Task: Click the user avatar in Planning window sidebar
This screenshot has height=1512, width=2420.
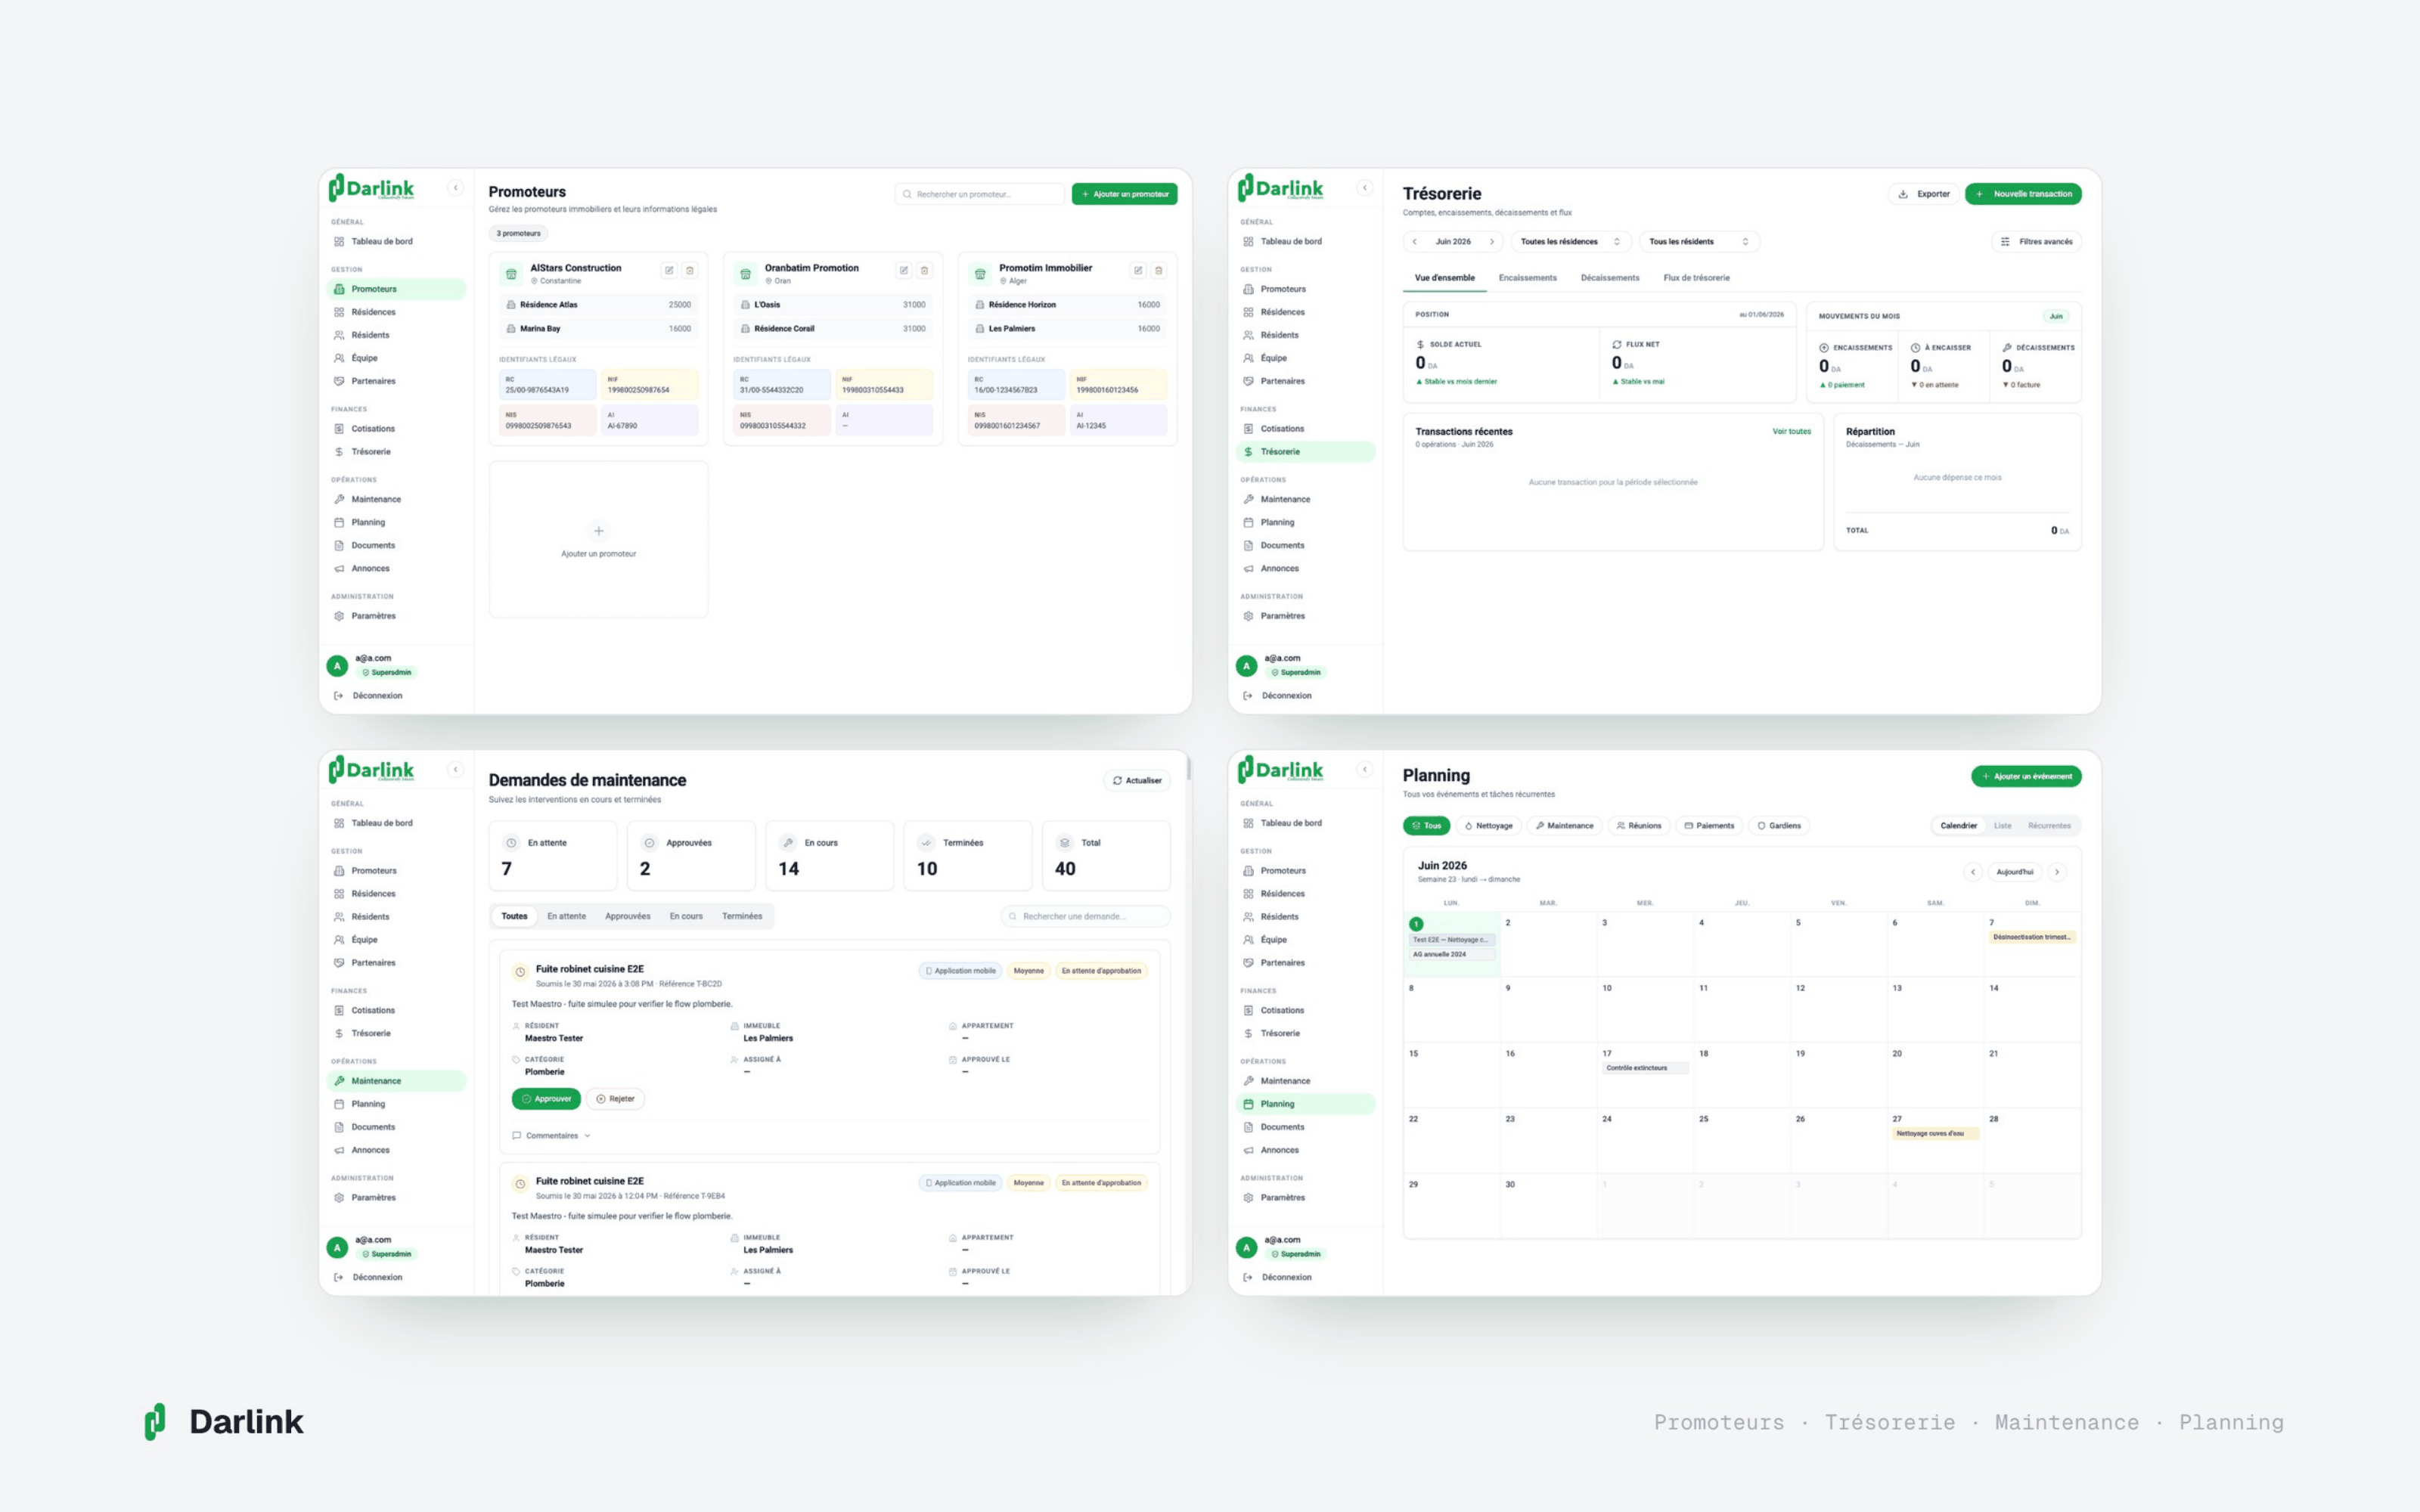Action: (1246, 1247)
